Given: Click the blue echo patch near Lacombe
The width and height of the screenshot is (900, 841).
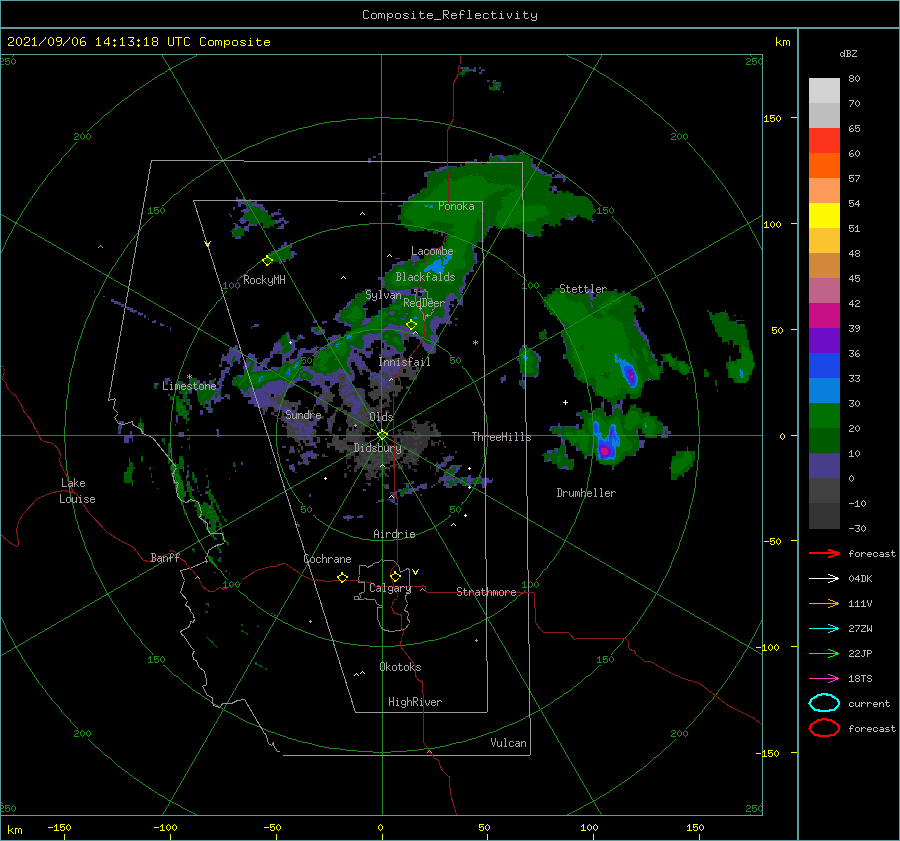Looking at the screenshot, I should tap(439, 266).
